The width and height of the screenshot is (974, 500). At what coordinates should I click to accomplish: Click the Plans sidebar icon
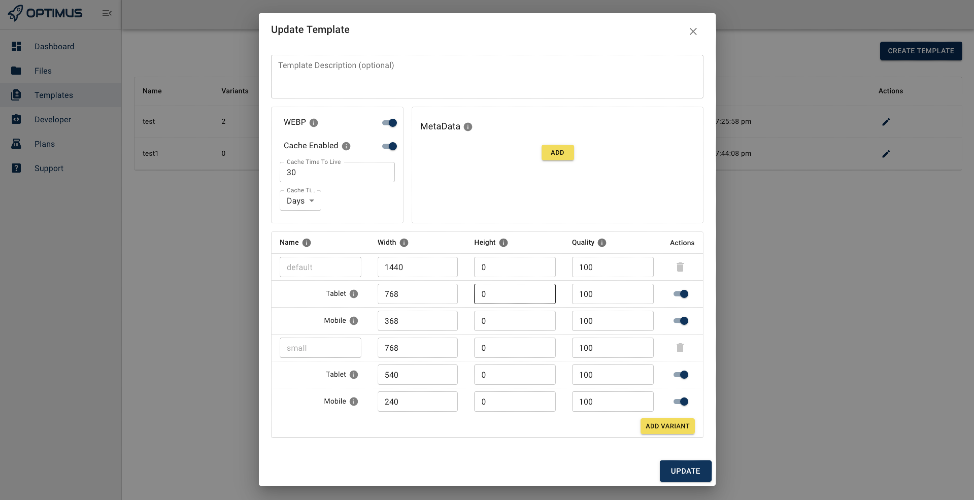pos(16,144)
